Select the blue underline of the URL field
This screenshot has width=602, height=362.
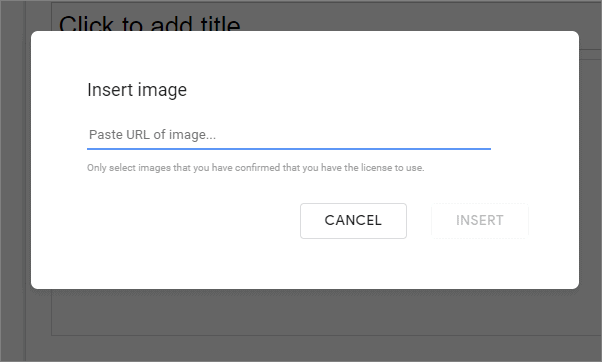coord(289,149)
